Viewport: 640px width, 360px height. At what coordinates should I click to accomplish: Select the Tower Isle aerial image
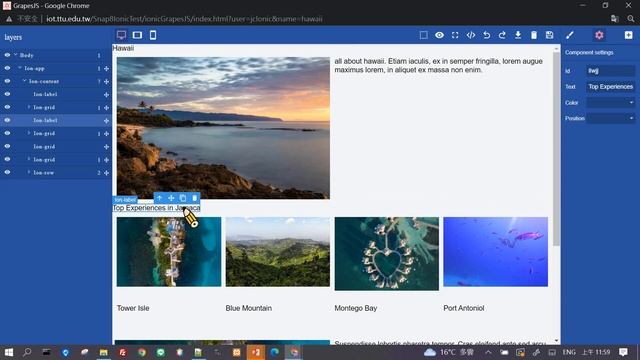[169, 251]
